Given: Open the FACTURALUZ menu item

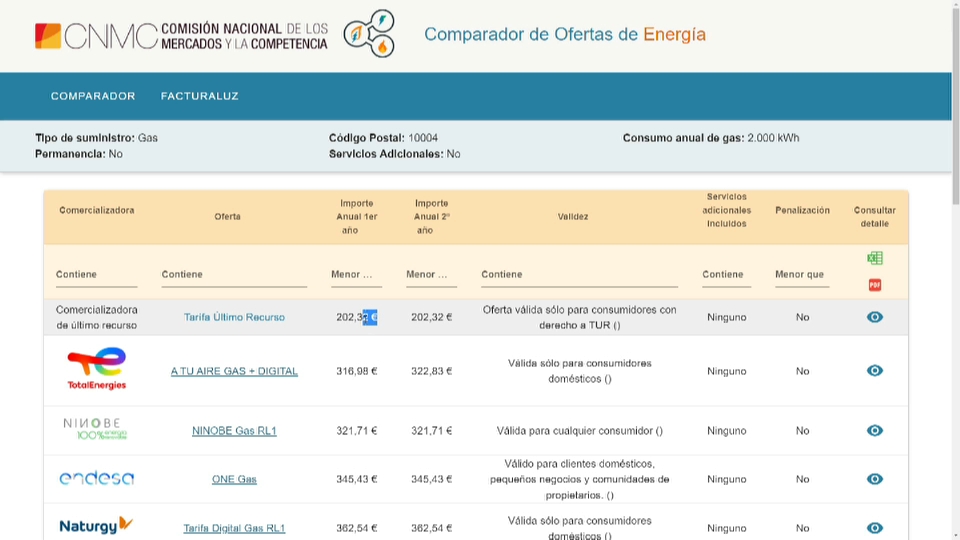Looking at the screenshot, I should tap(200, 96).
